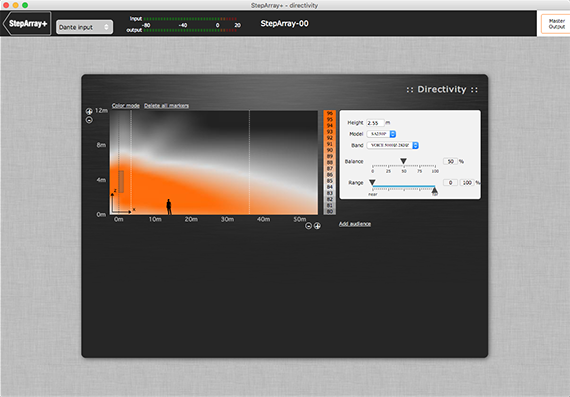Image resolution: width=570 pixels, height=397 pixels.
Task: Click the Balance percent value field
Action: click(x=450, y=161)
